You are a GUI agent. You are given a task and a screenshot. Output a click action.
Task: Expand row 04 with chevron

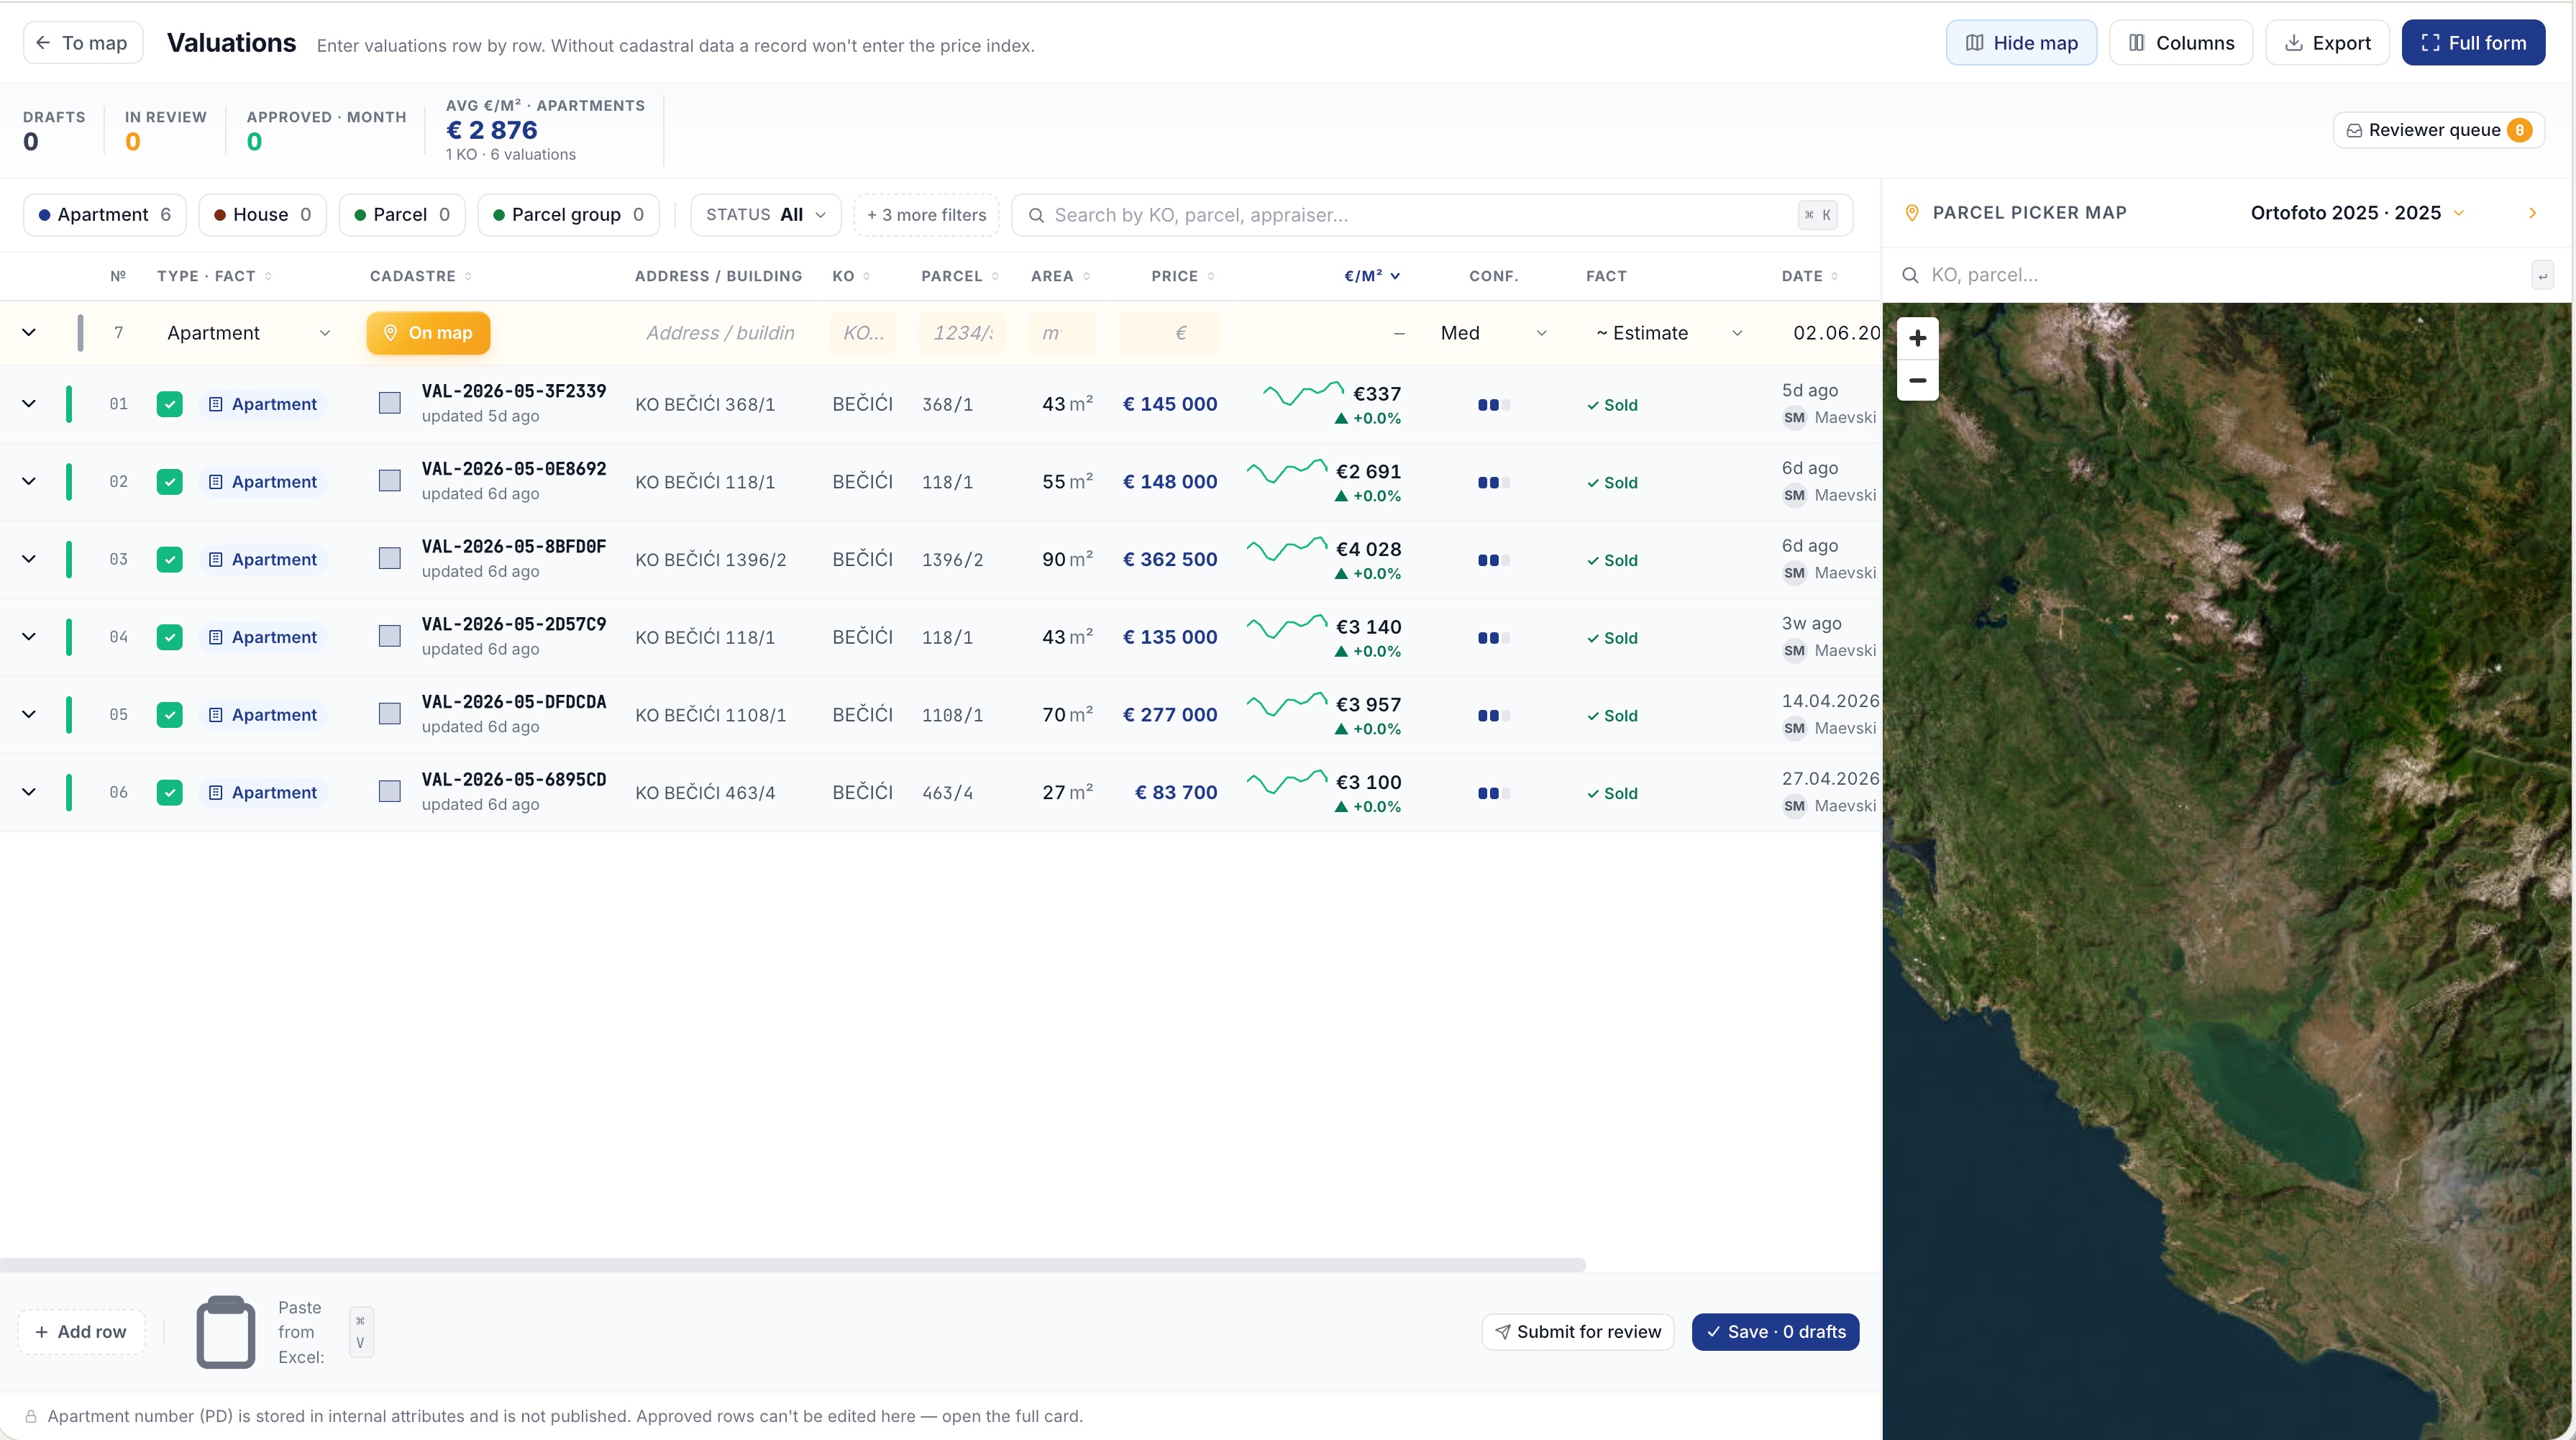click(29, 637)
